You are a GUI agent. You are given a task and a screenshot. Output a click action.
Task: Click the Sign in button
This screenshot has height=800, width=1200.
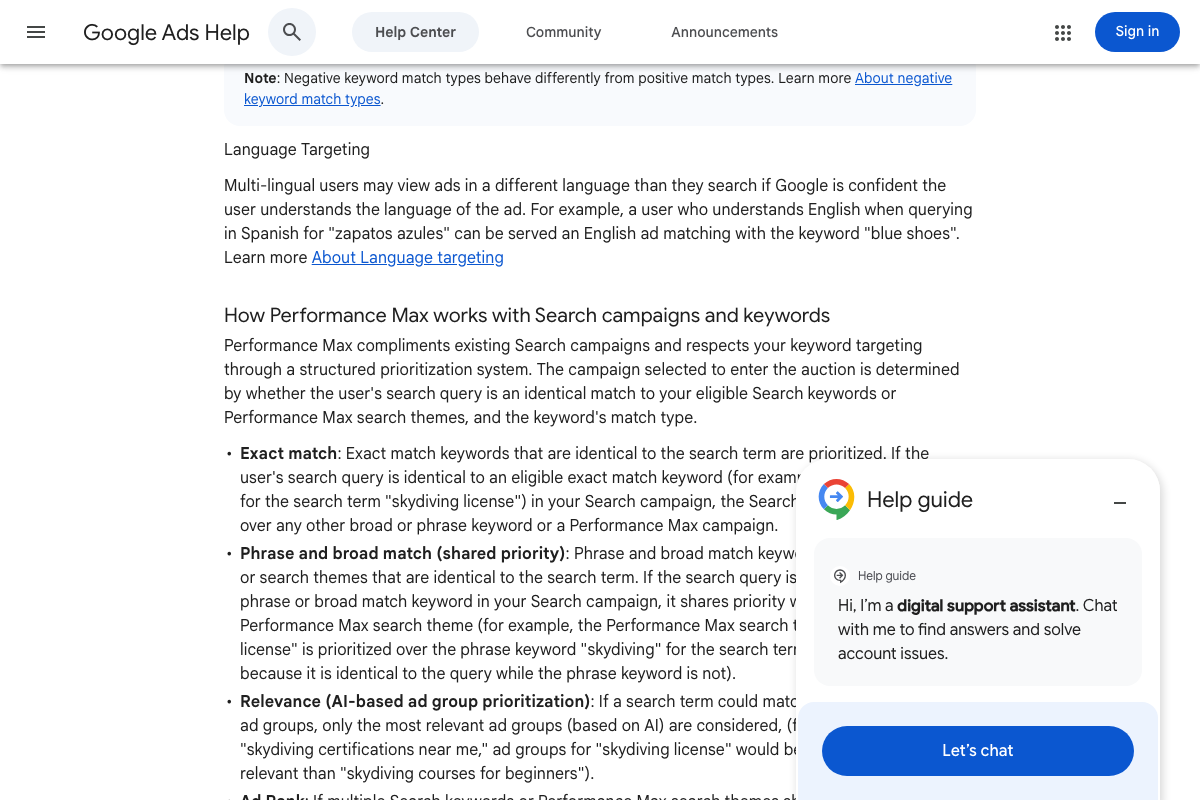click(1137, 32)
